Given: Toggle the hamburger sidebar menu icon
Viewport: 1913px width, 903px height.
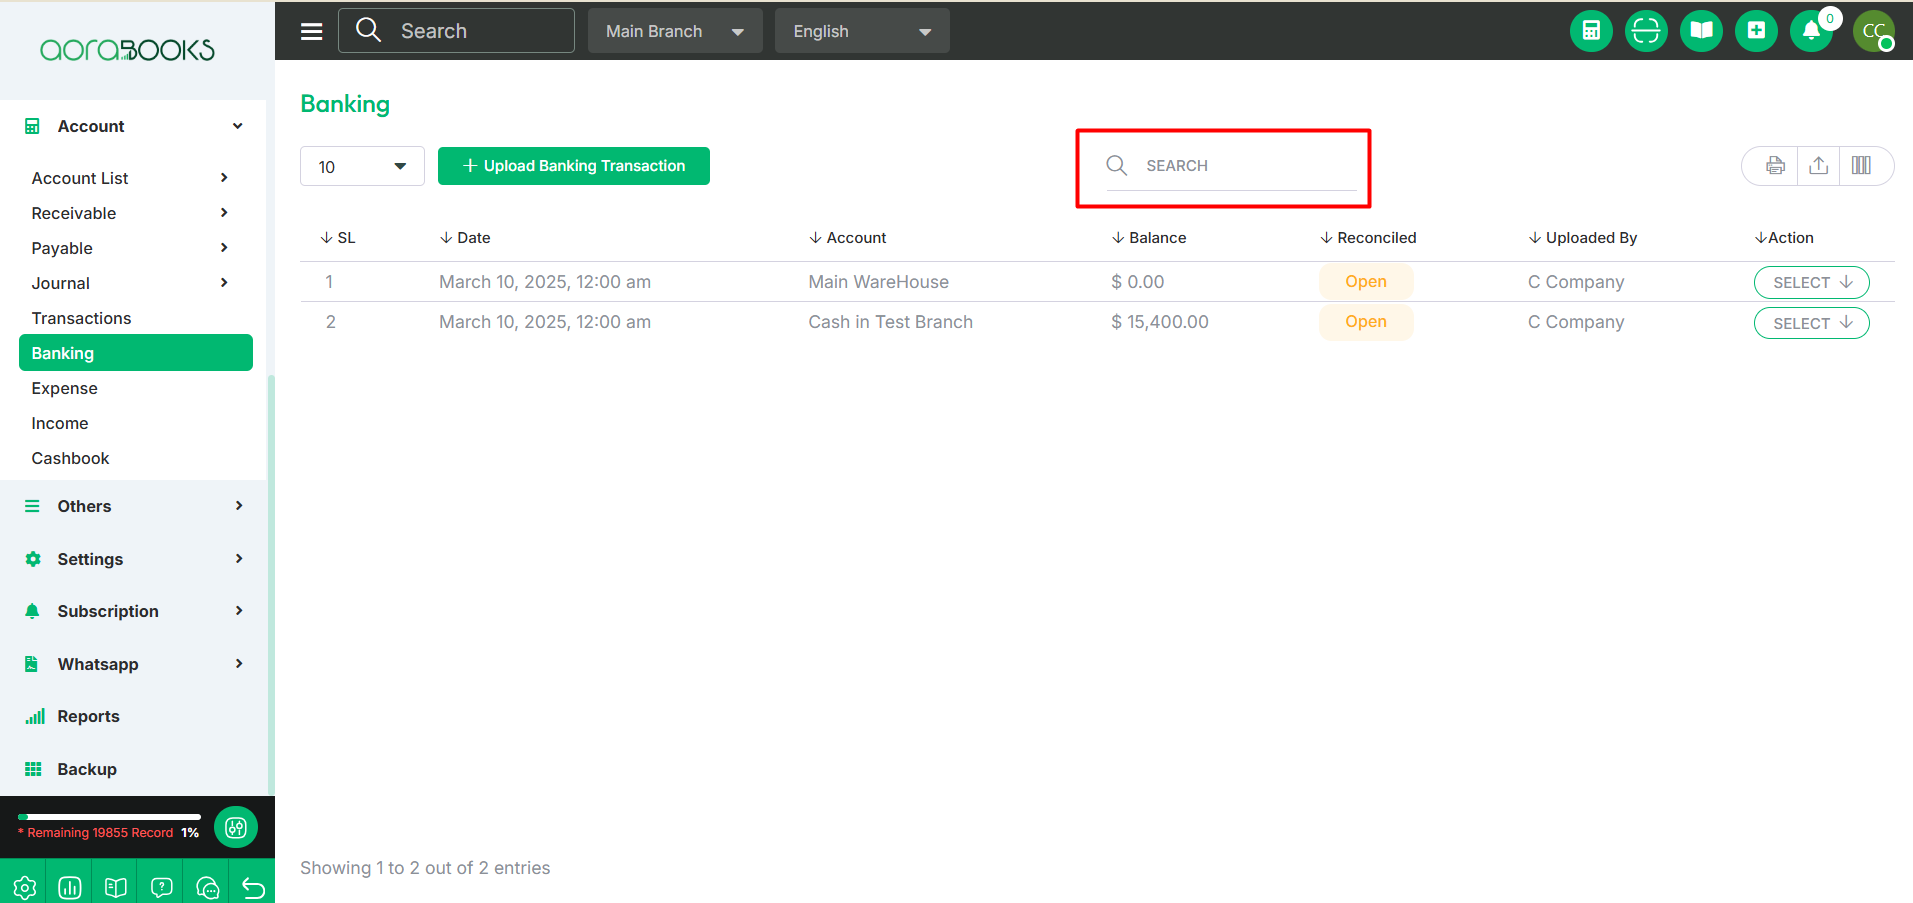Looking at the screenshot, I should (312, 31).
